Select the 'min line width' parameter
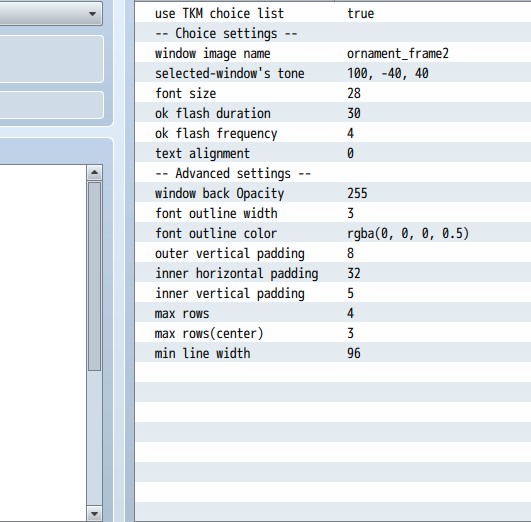531x522 pixels. tap(203, 354)
